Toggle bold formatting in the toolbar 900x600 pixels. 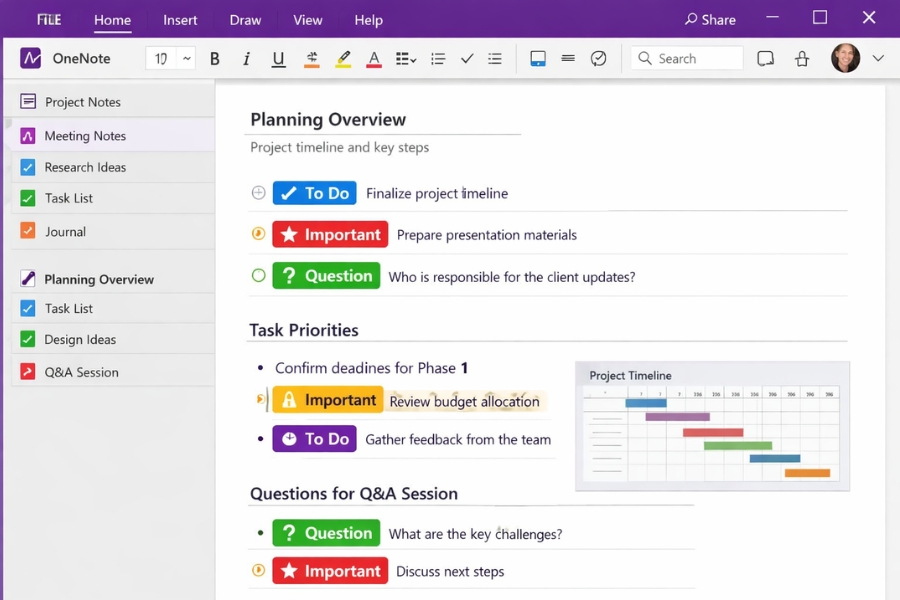214,58
